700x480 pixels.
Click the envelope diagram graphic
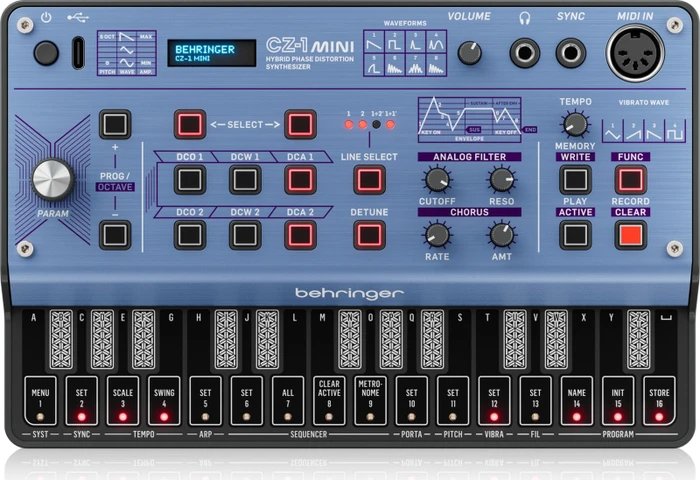pyautogui.click(x=470, y=120)
